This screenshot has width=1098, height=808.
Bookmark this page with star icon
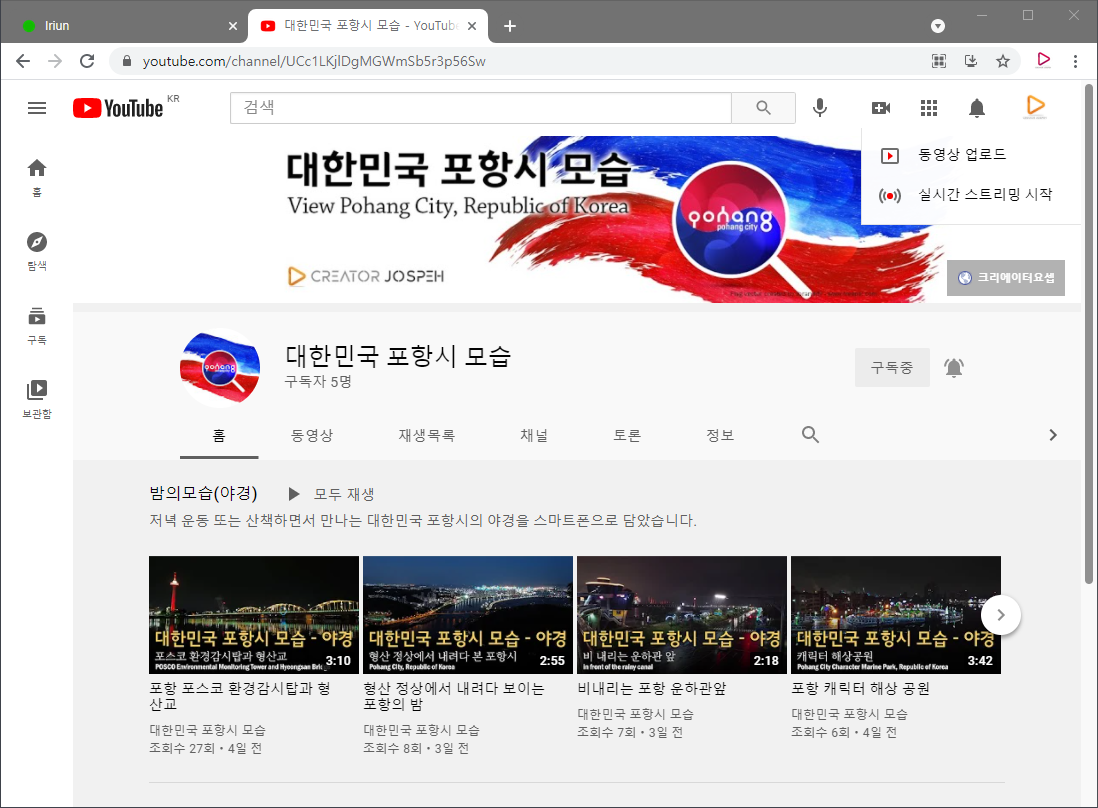click(x=1003, y=61)
